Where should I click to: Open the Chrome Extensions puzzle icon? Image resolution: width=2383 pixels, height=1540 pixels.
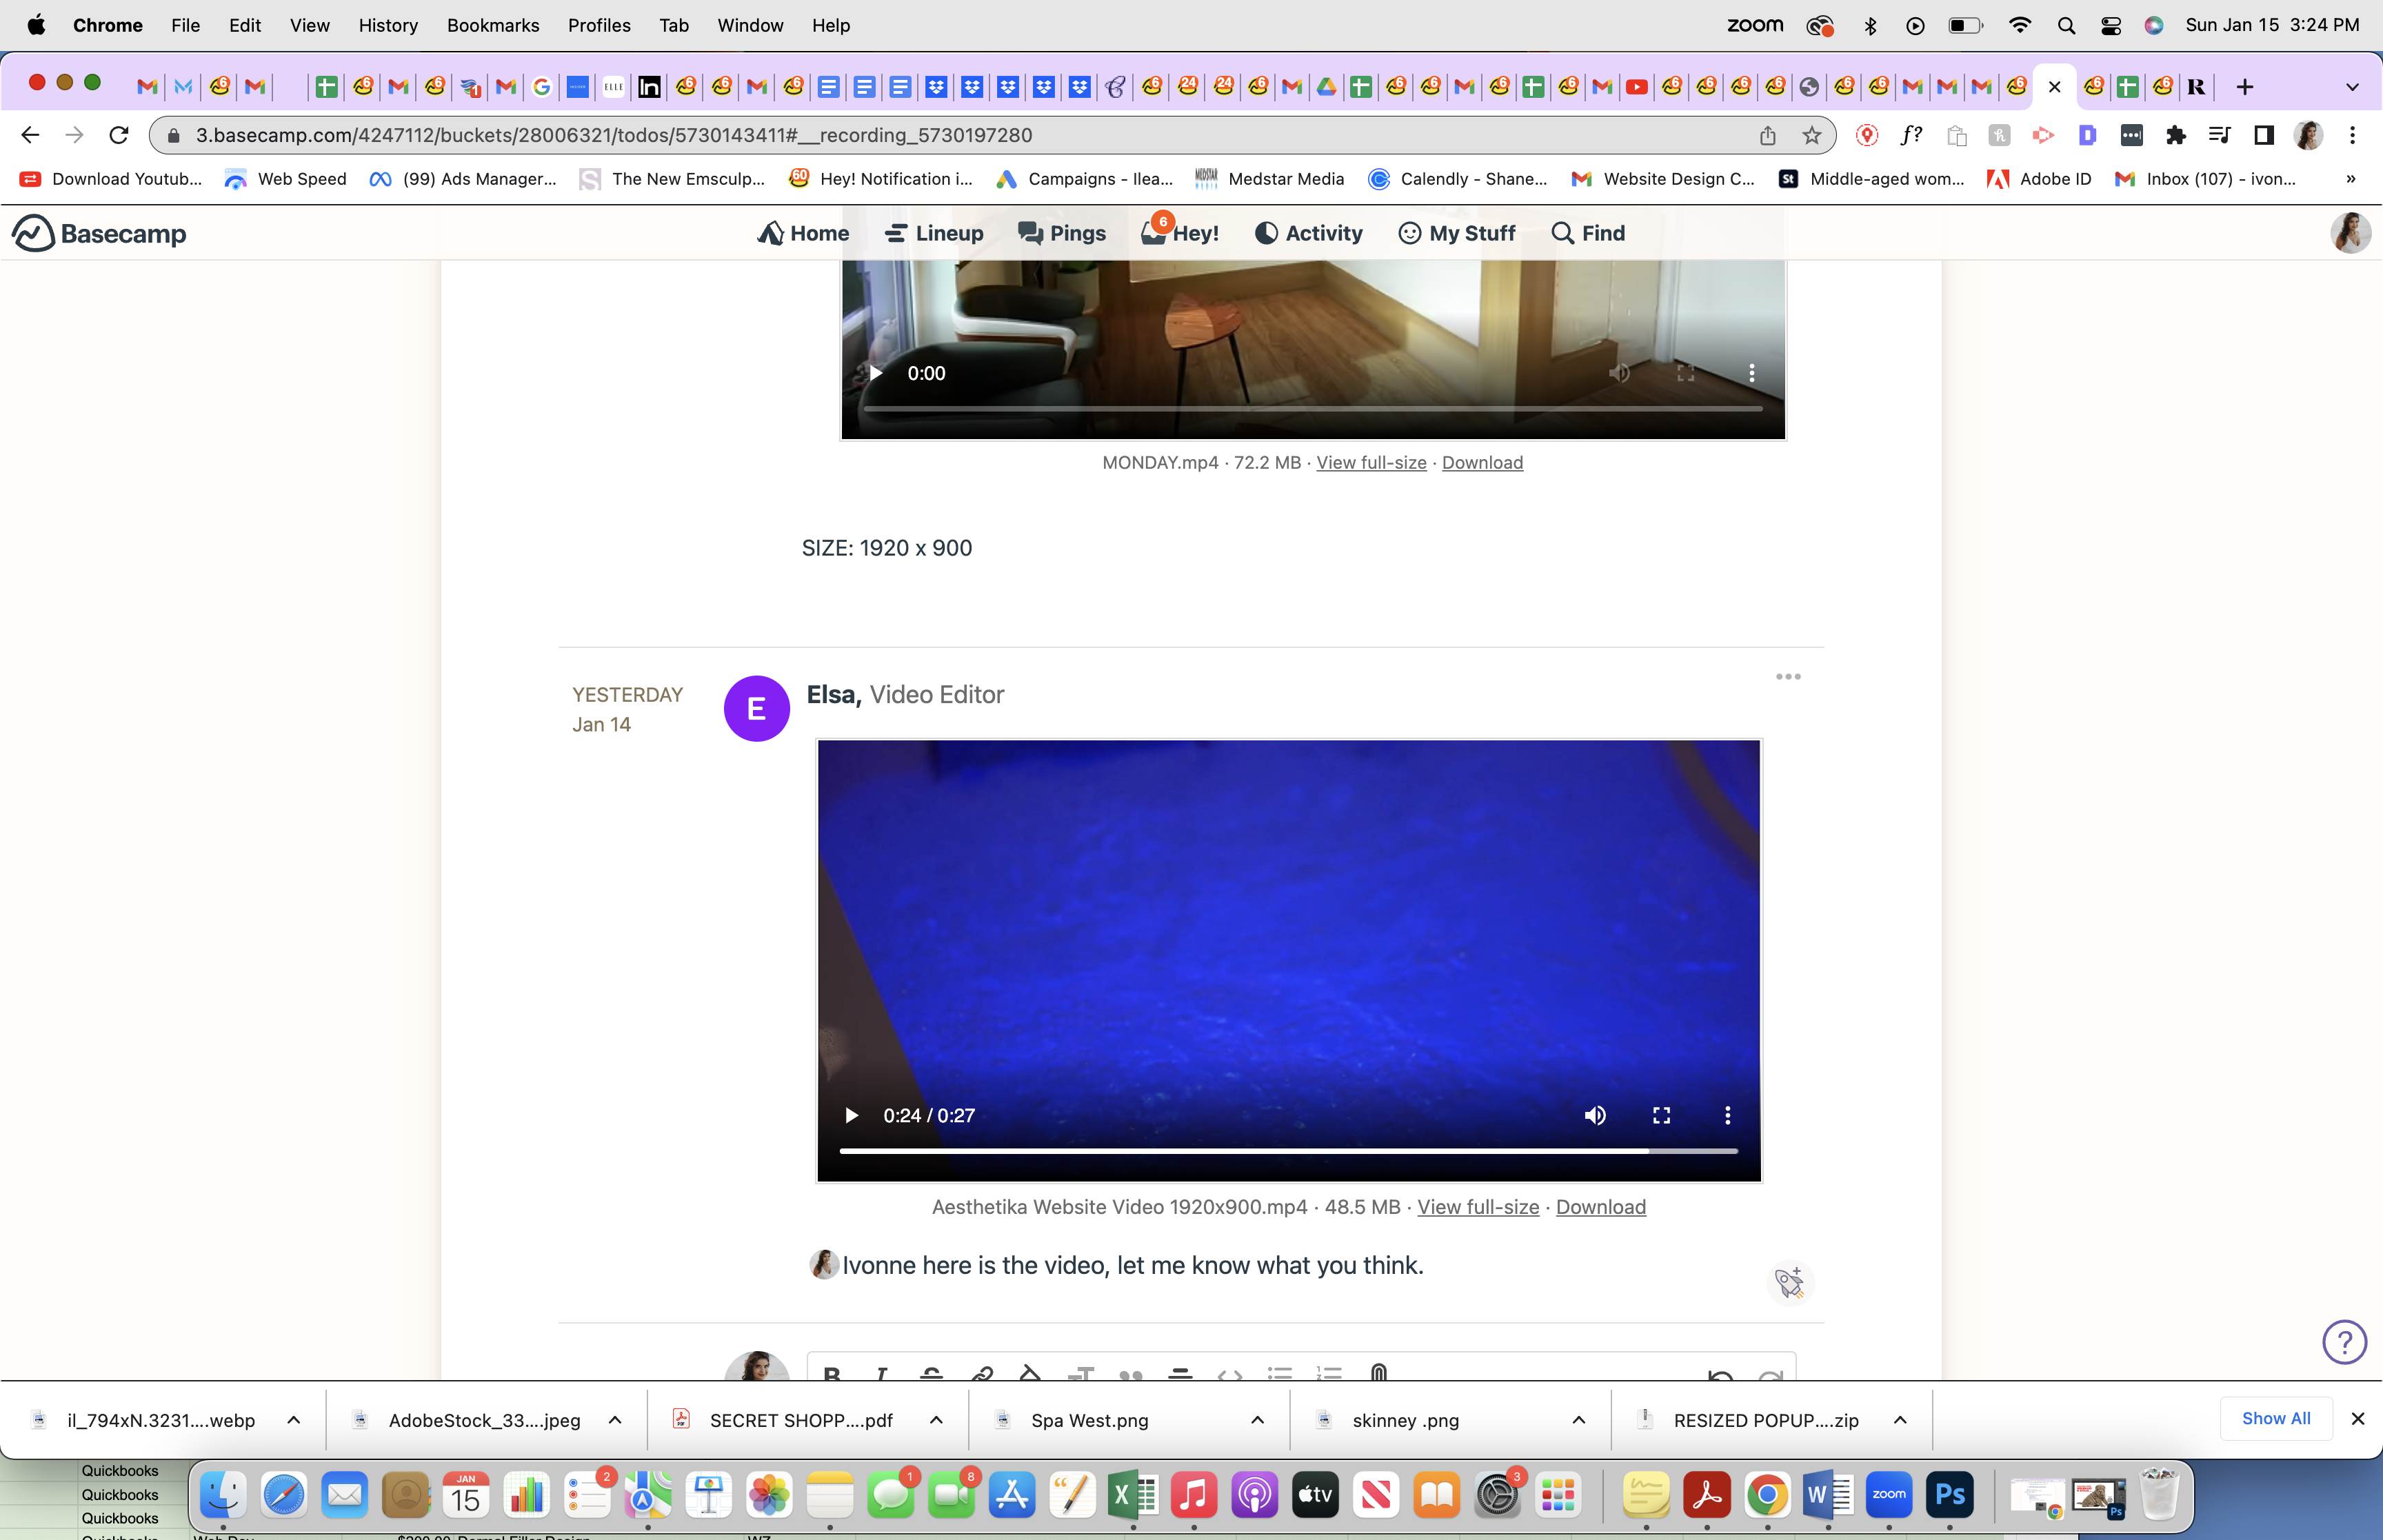(x=2175, y=135)
